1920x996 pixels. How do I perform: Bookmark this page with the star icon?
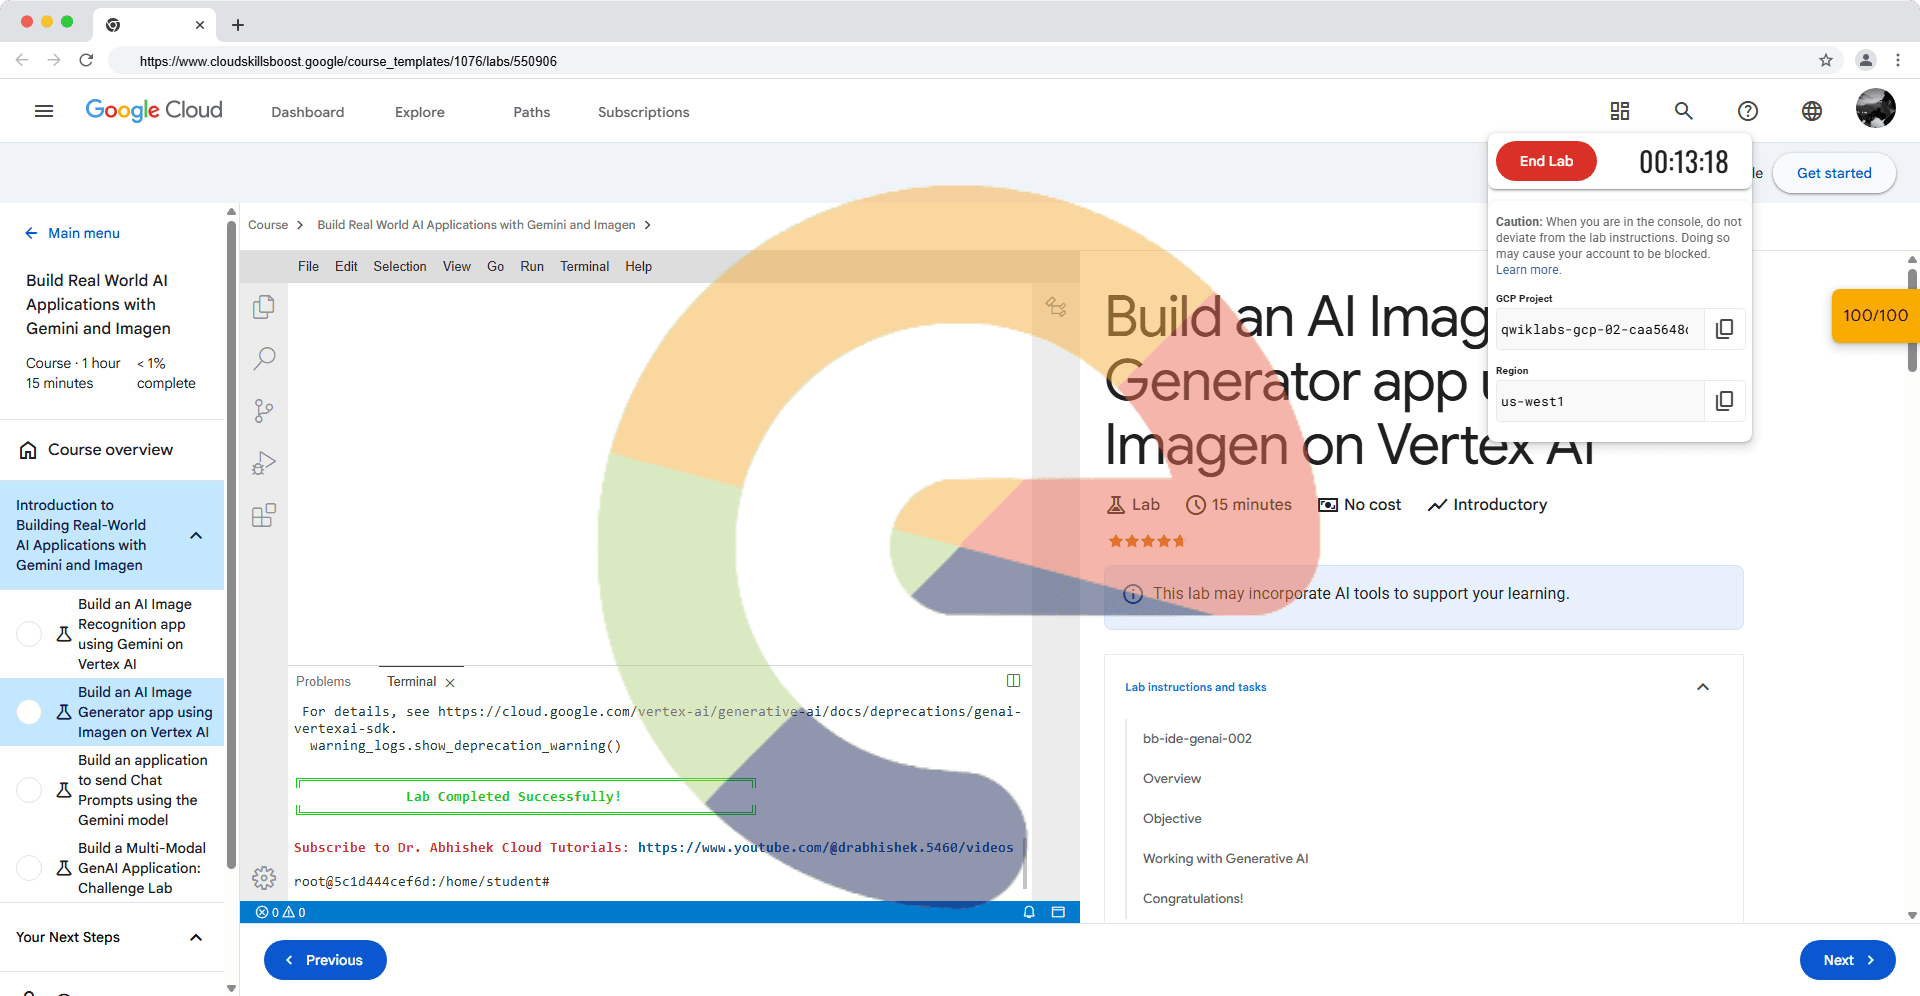coord(1826,61)
